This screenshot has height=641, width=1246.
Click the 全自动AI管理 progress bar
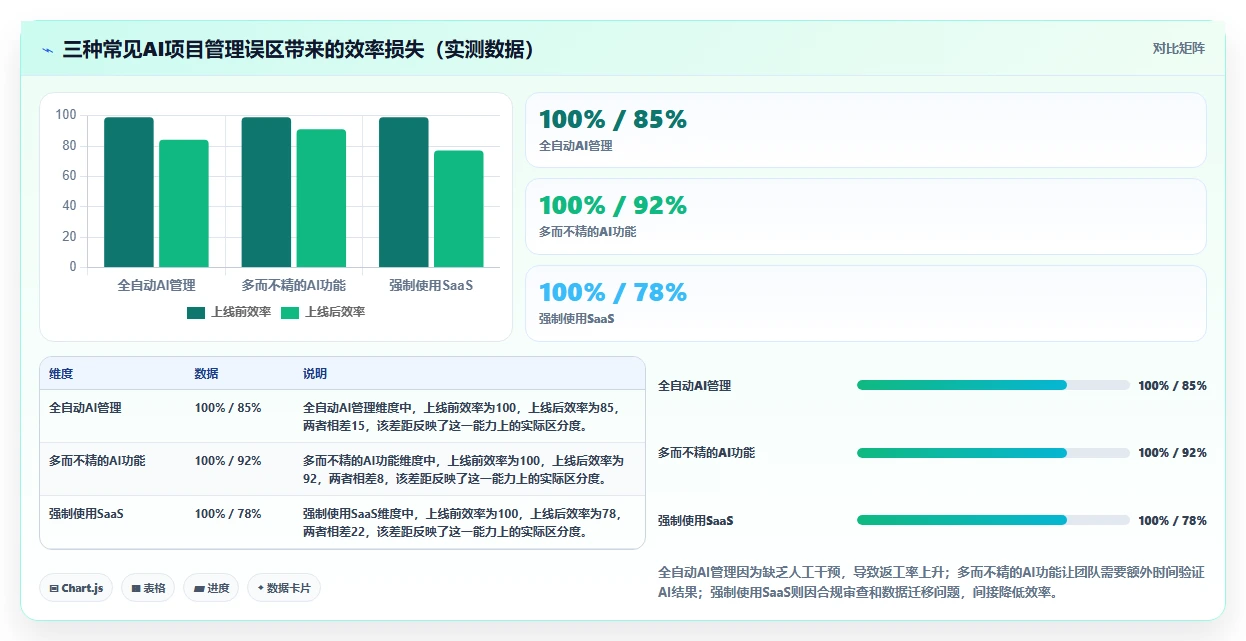993,385
